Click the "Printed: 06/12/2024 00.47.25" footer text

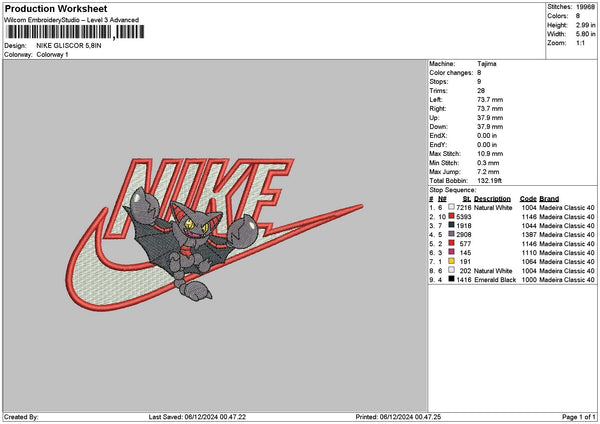pos(398,417)
